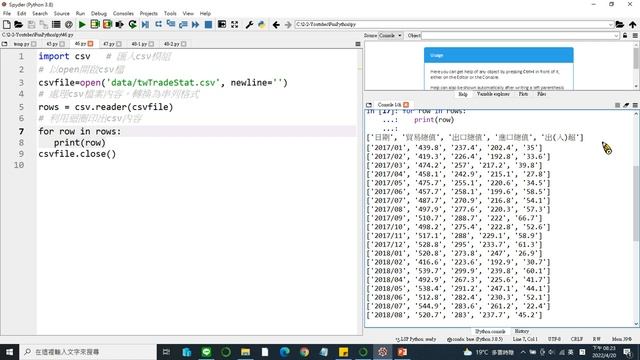This screenshot has height=360, width=640.
Task: Open the Consoles menu
Action: pos(123,13)
